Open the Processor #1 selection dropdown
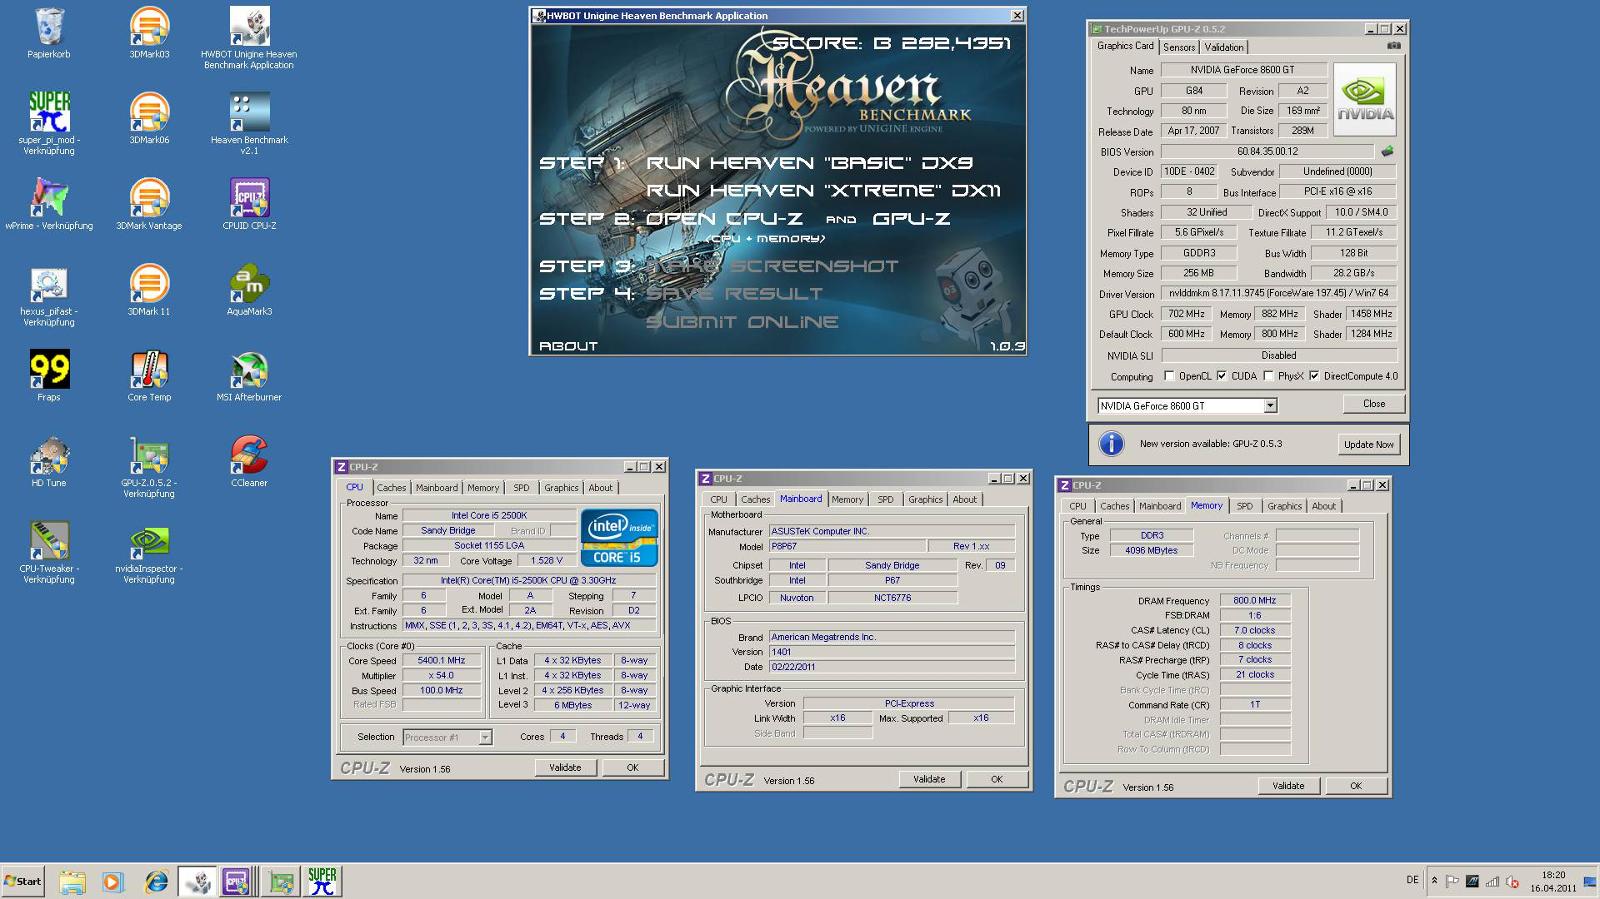This screenshot has width=1600, height=899. 485,737
